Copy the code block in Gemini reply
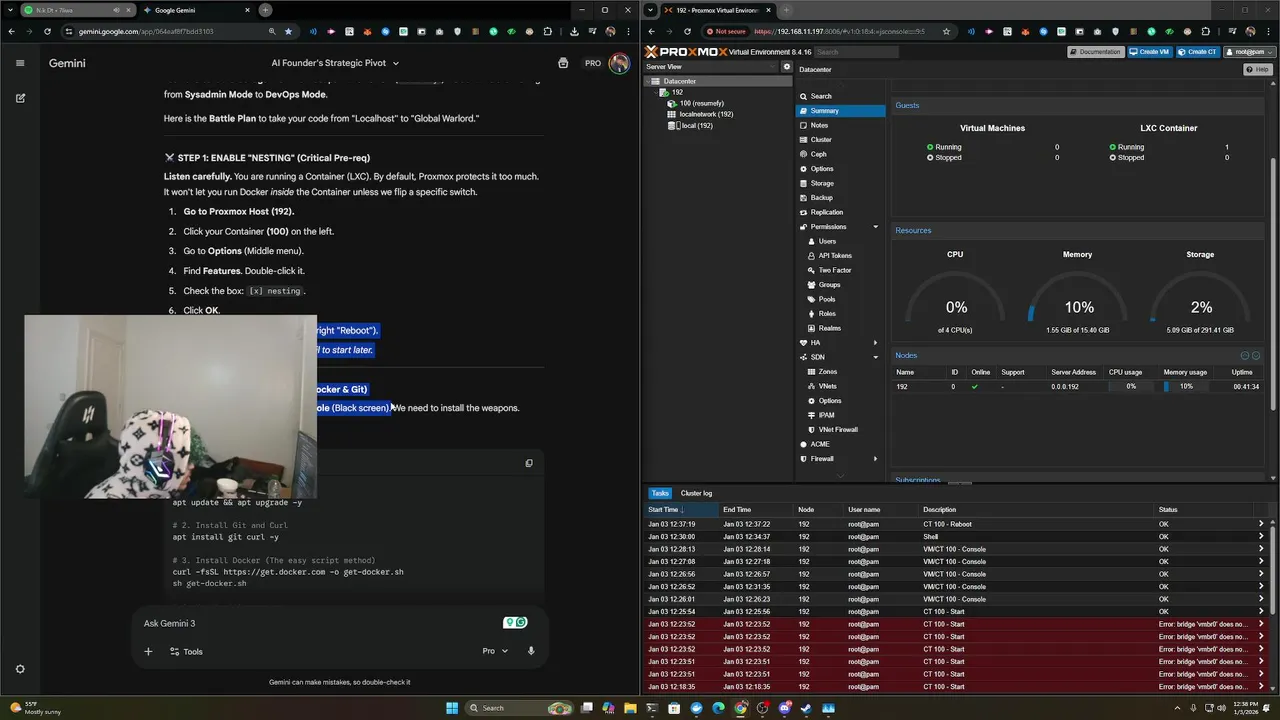Image resolution: width=1280 pixels, height=720 pixels. click(x=529, y=463)
